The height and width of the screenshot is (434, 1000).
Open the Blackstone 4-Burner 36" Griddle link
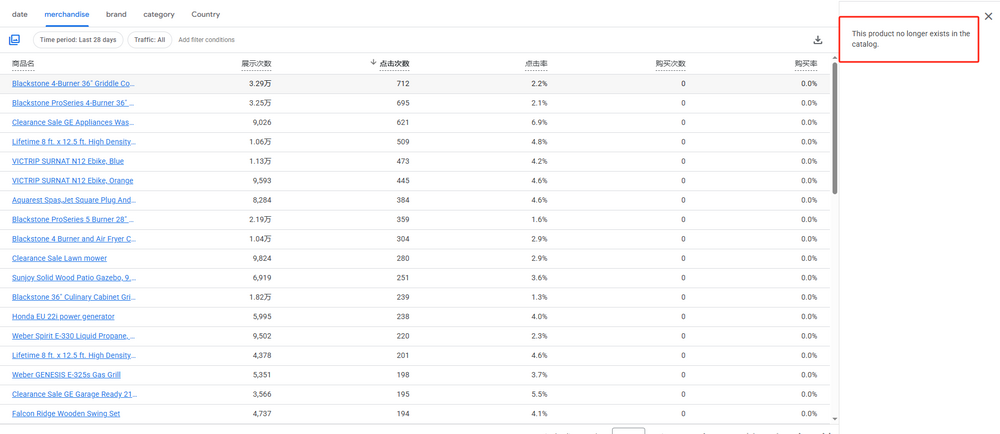(73, 84)
